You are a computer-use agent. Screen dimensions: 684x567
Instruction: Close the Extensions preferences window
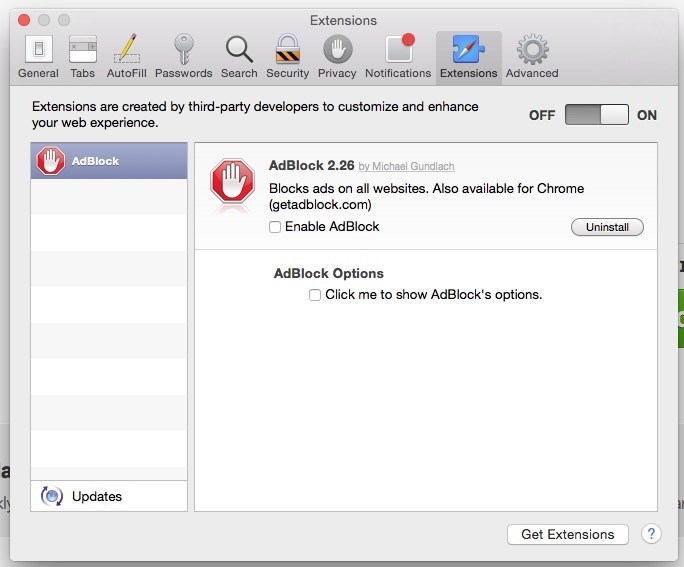24,20
